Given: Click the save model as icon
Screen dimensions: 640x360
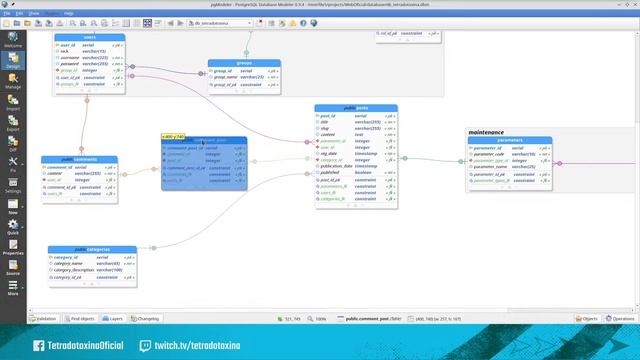Looking at the screenshot, I should pyautogui.click(x=49, y=23).
